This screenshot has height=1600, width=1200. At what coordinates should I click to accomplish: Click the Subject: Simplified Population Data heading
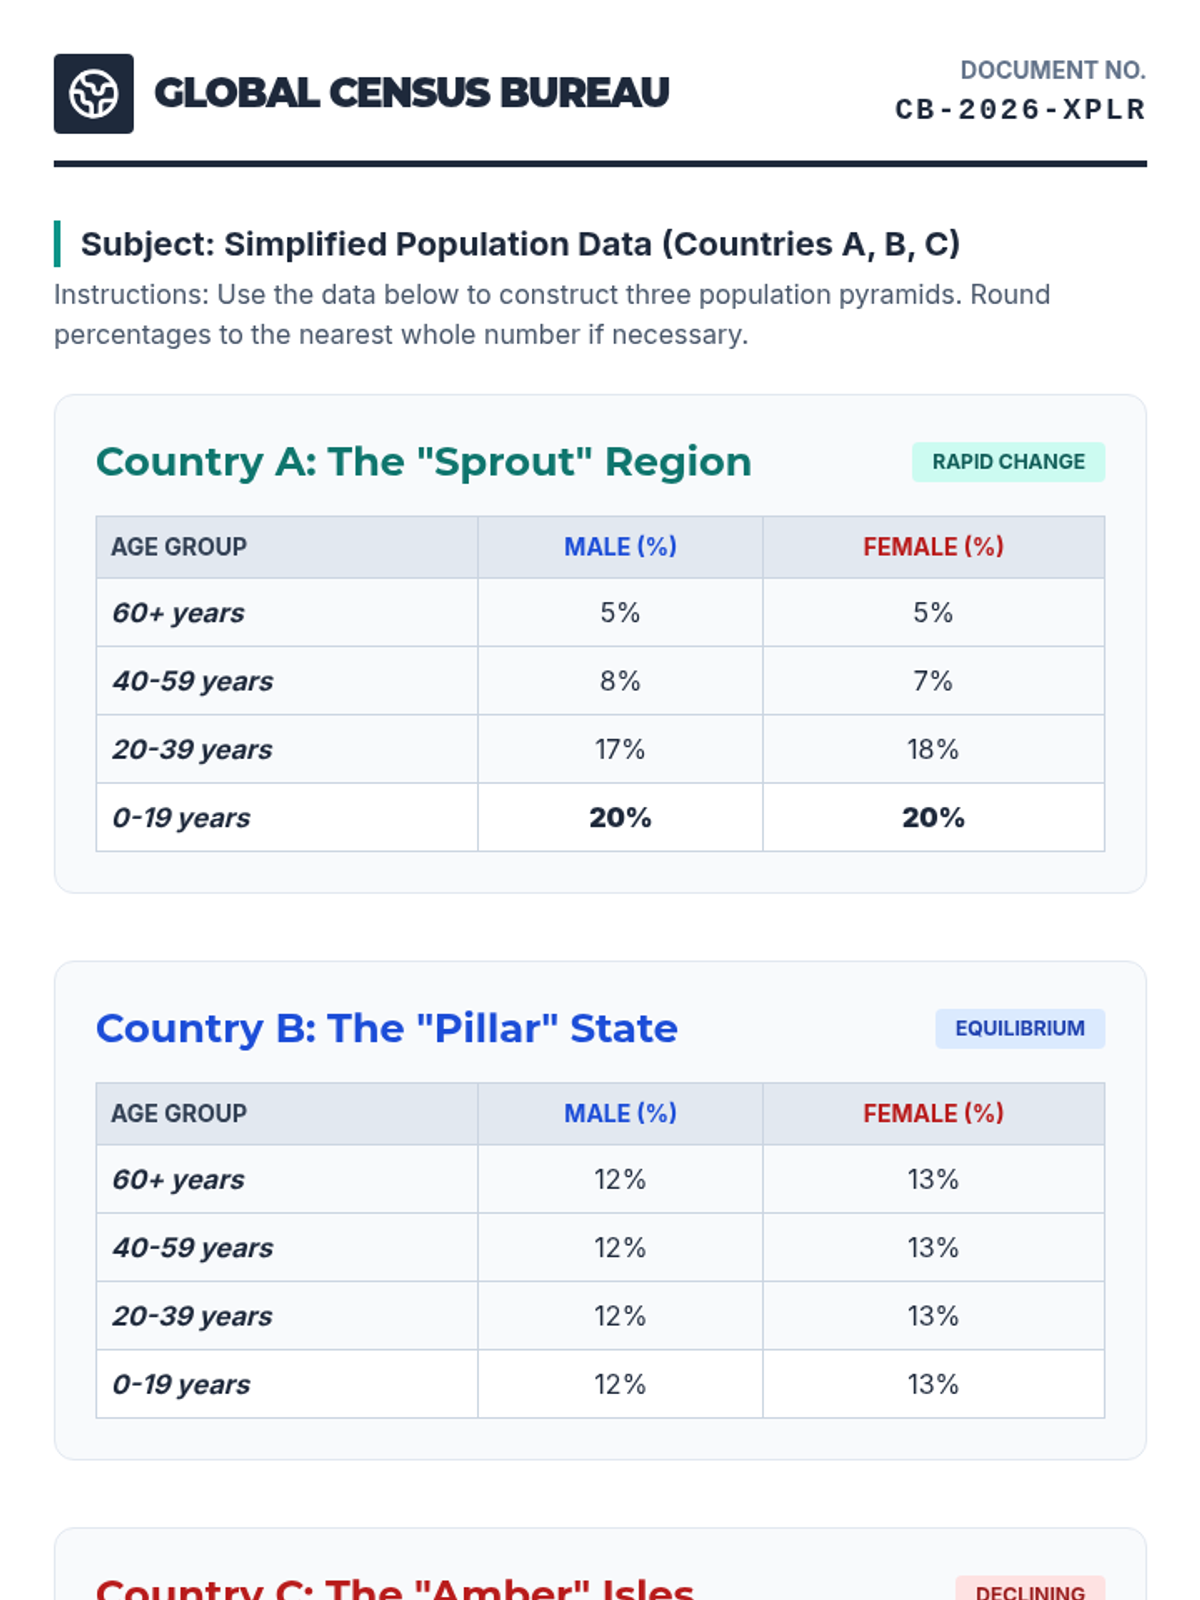click(520, 244)
